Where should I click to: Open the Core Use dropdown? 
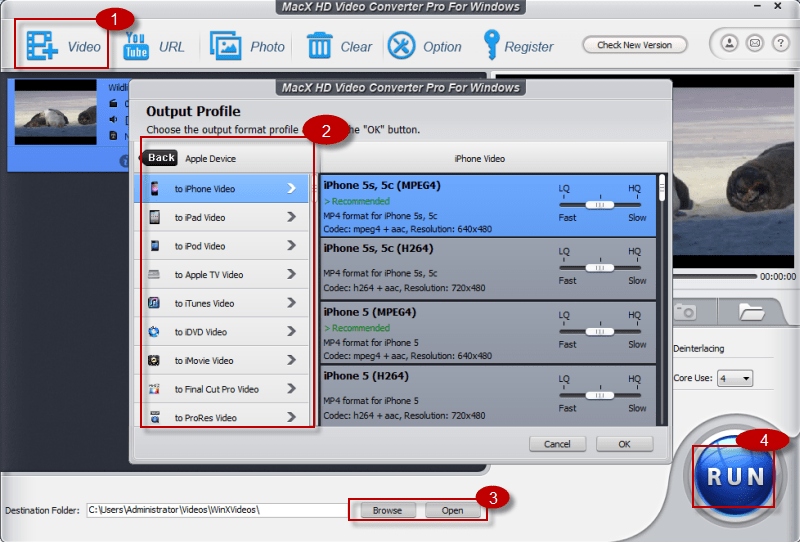[x=735, y=378]
